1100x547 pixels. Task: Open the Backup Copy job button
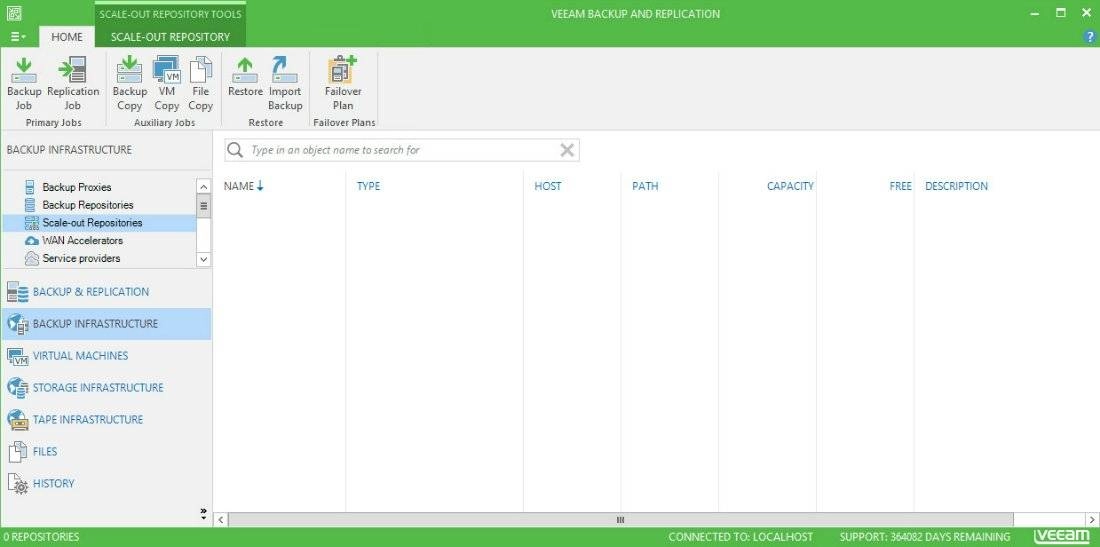pos(130,84)
